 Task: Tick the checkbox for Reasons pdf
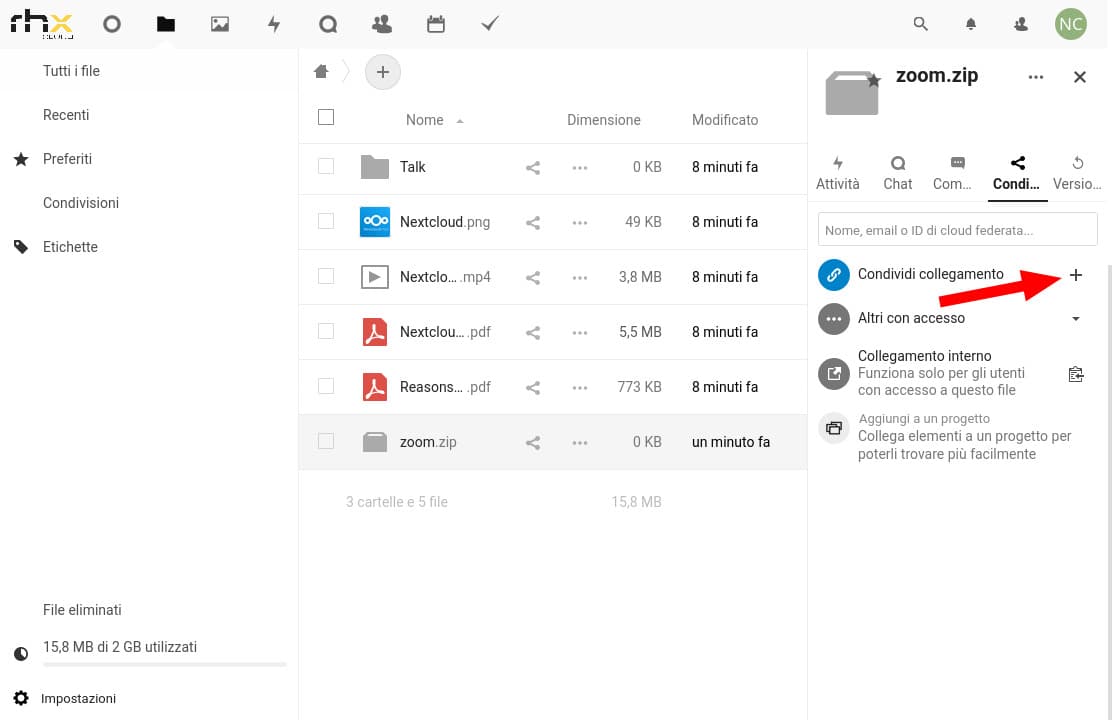coord(326,386)
